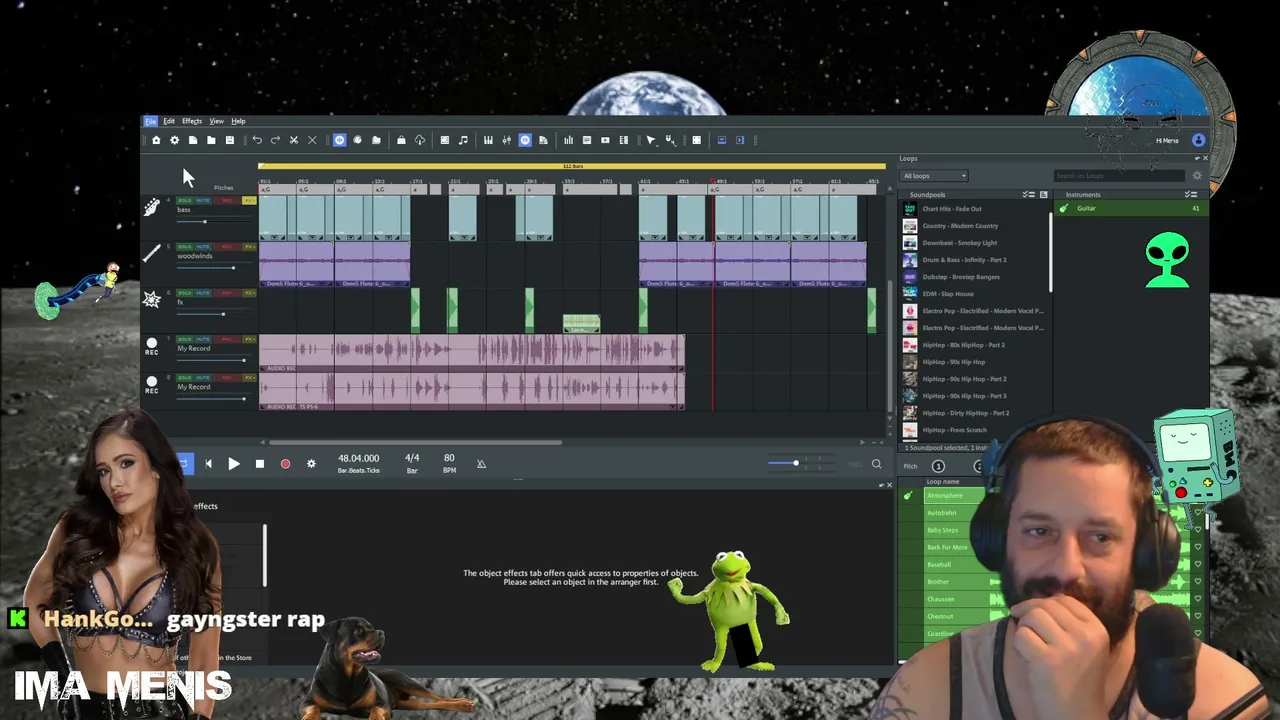Open transport settings gear icon
The image size is (1280, 720).
[x=311, y=464]
